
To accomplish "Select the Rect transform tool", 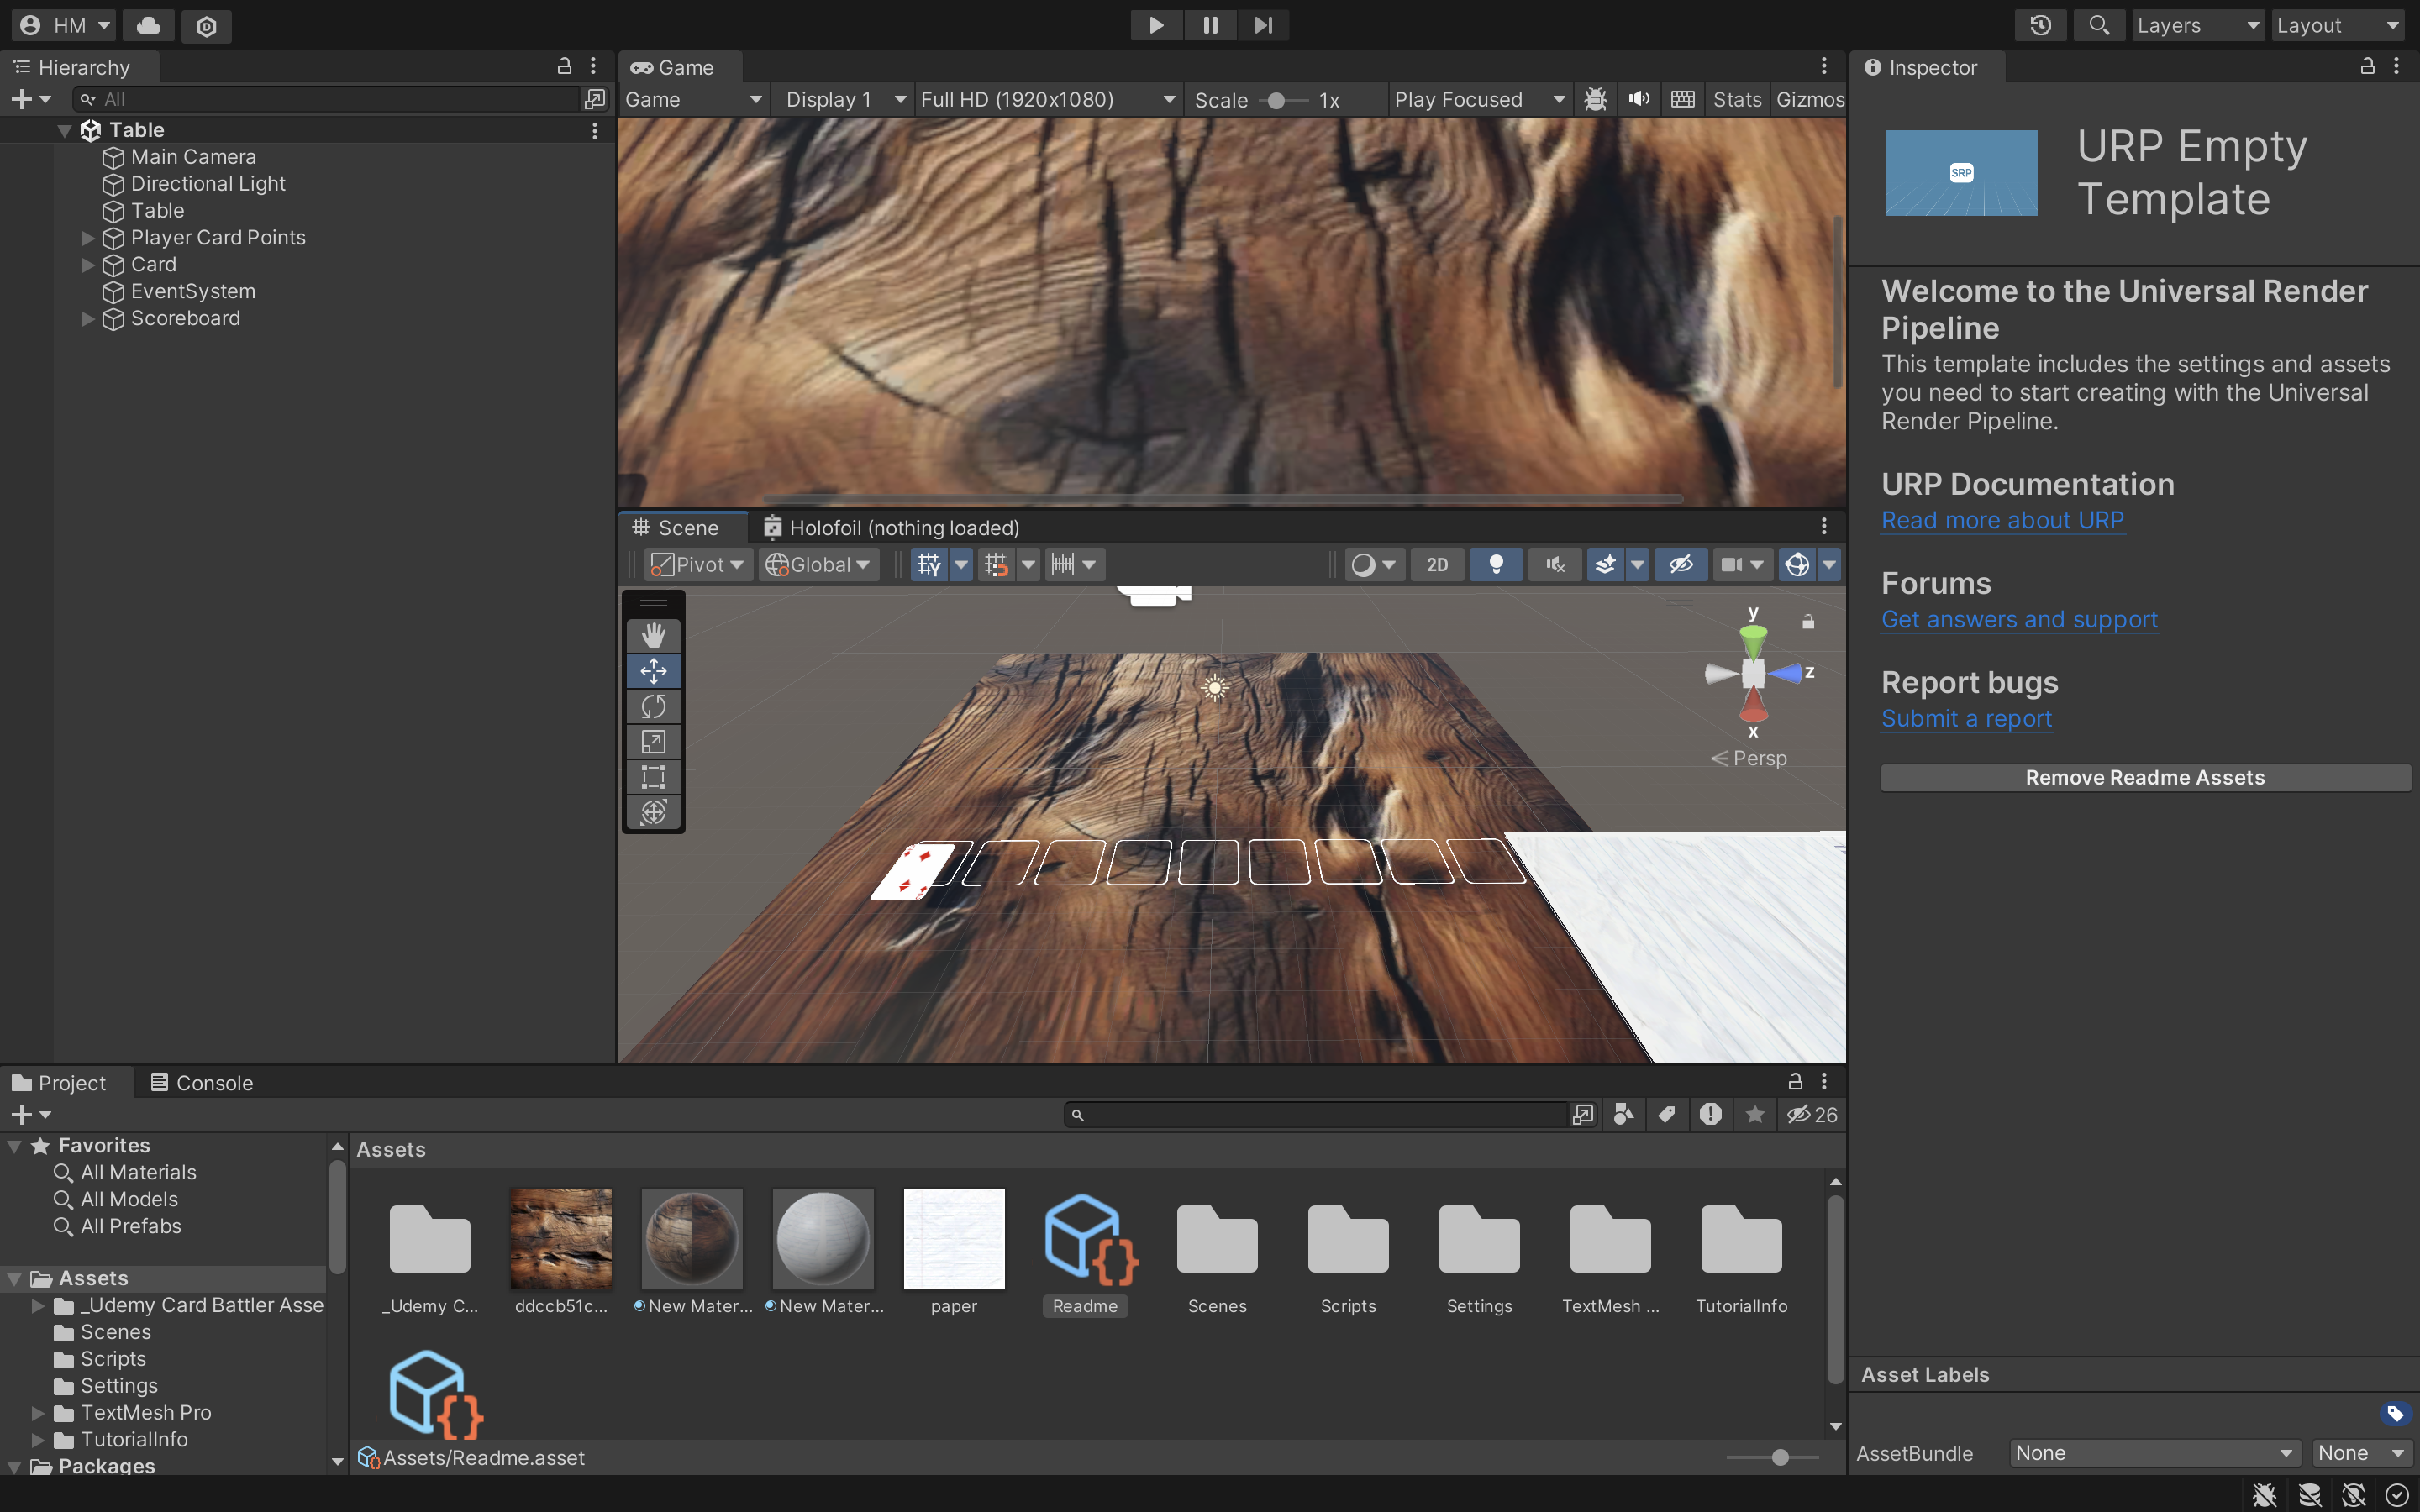I will 653,777.
